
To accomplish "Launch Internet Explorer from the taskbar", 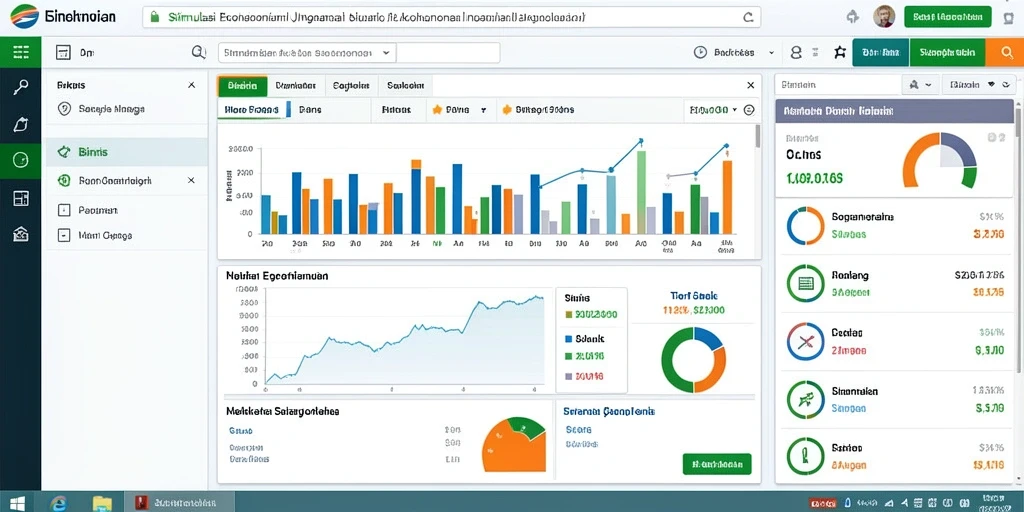I will 59,502.
